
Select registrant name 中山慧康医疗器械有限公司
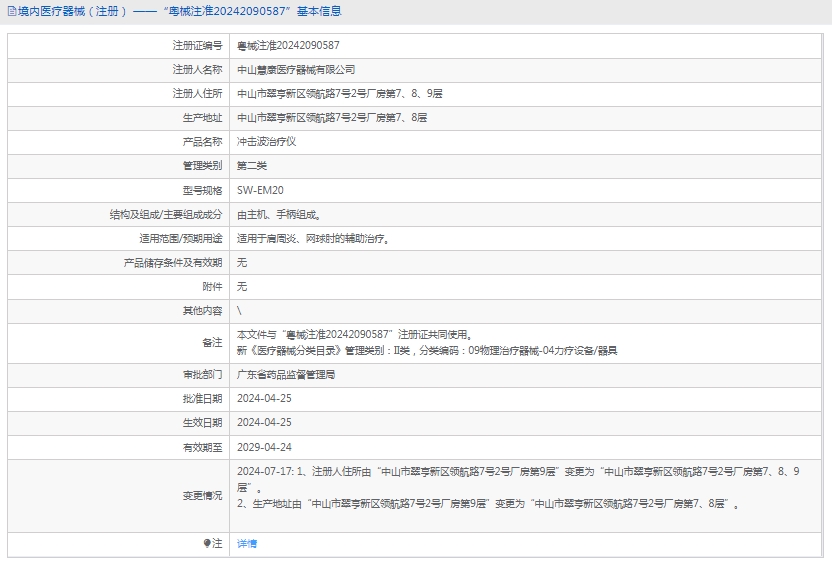click(296, 70)
